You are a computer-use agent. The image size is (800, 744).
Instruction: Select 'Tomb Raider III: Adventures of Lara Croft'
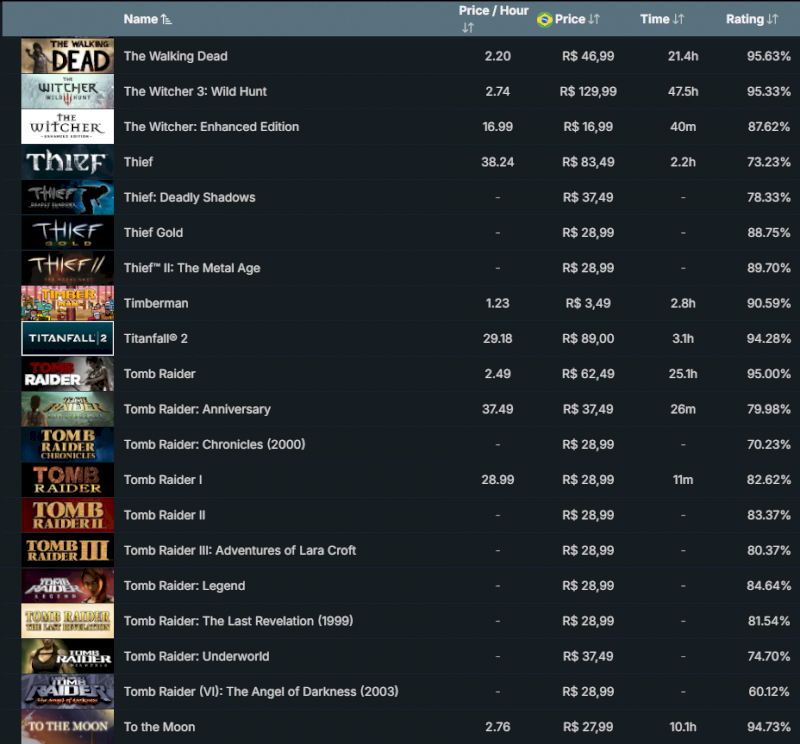[x=240, y=550]
